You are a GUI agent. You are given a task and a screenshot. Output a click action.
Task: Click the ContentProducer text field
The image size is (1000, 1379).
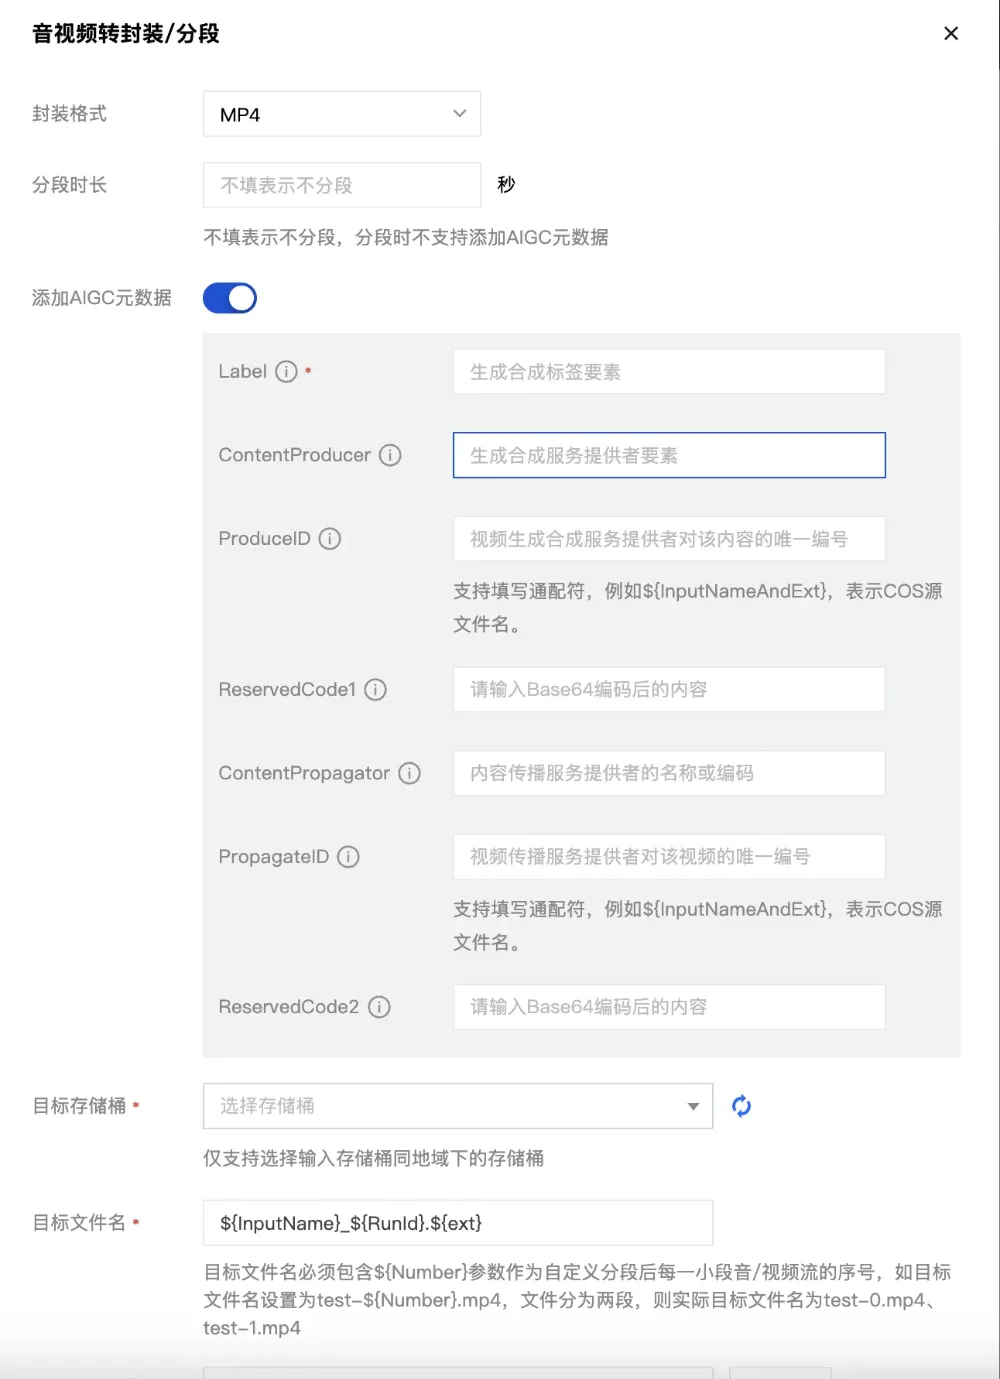(x=668, y=455)
